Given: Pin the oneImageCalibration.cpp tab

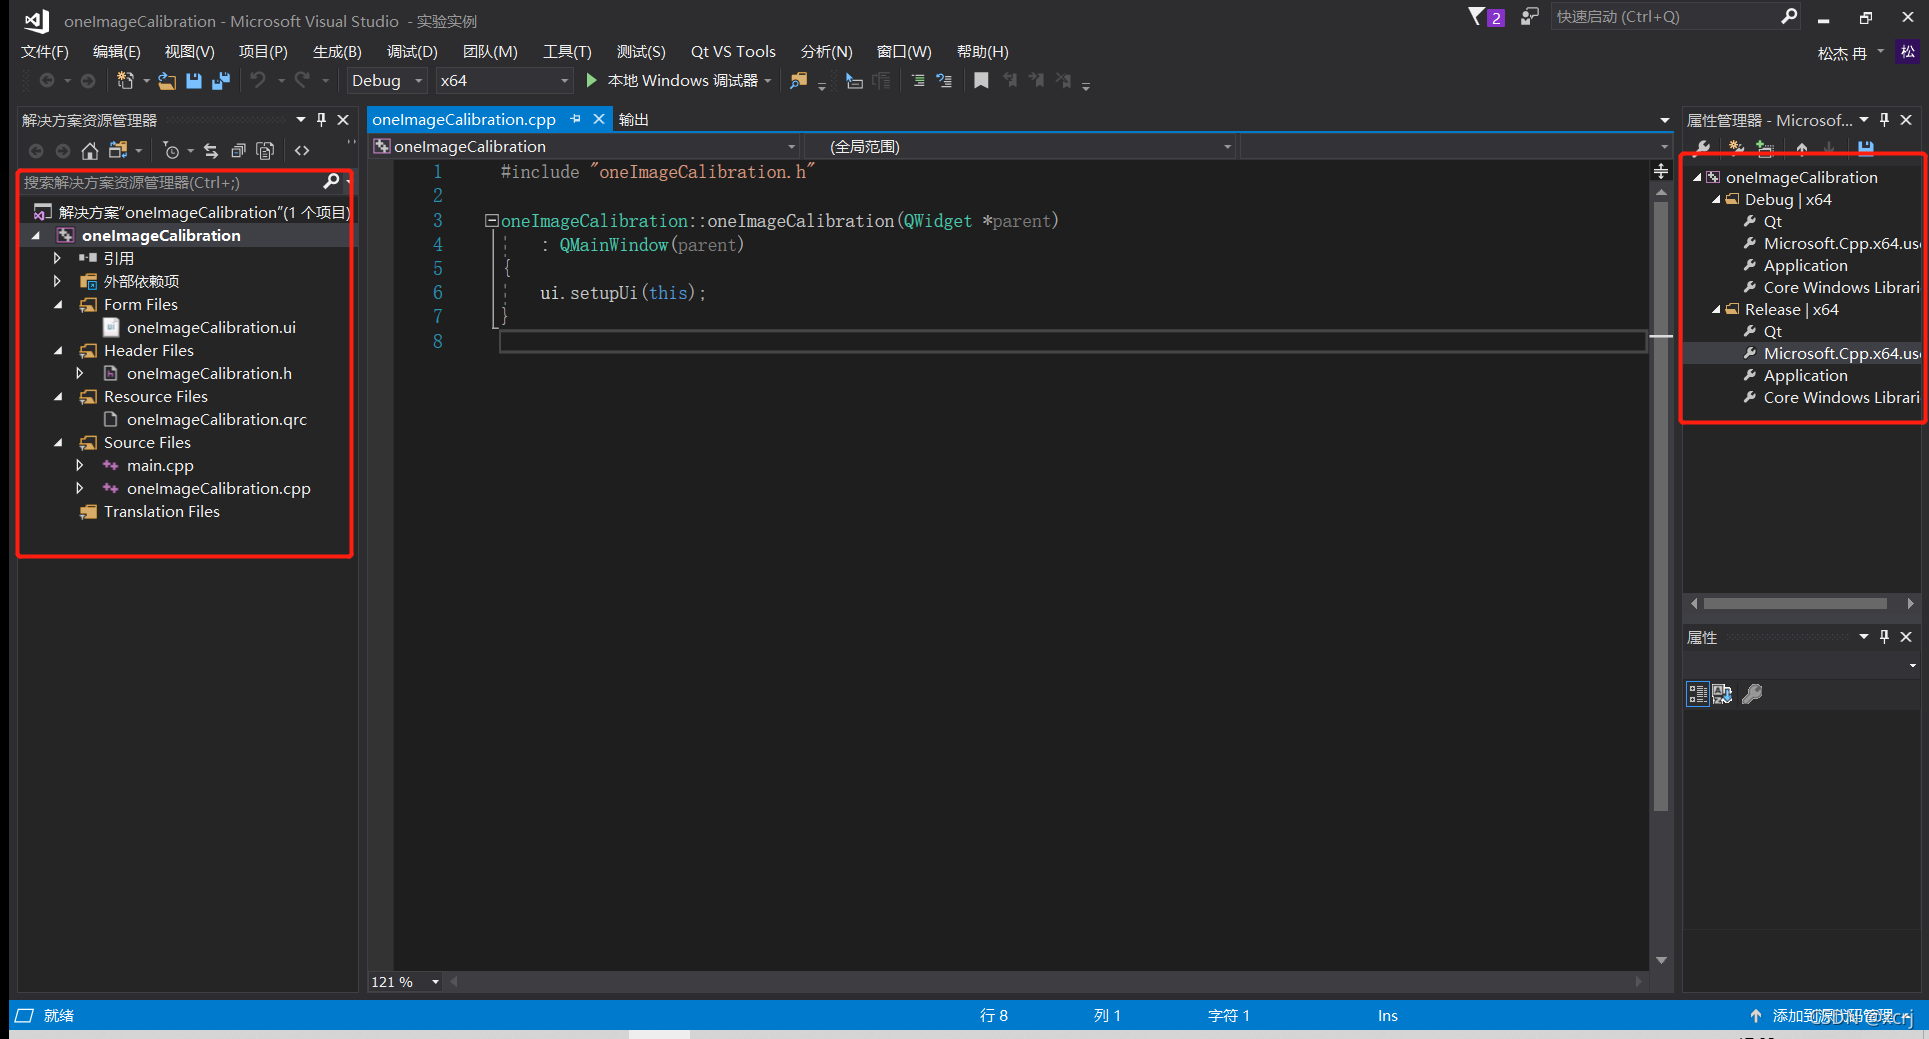Looking at the screenshot, I should pyautogui.click(x=575, y=119).
